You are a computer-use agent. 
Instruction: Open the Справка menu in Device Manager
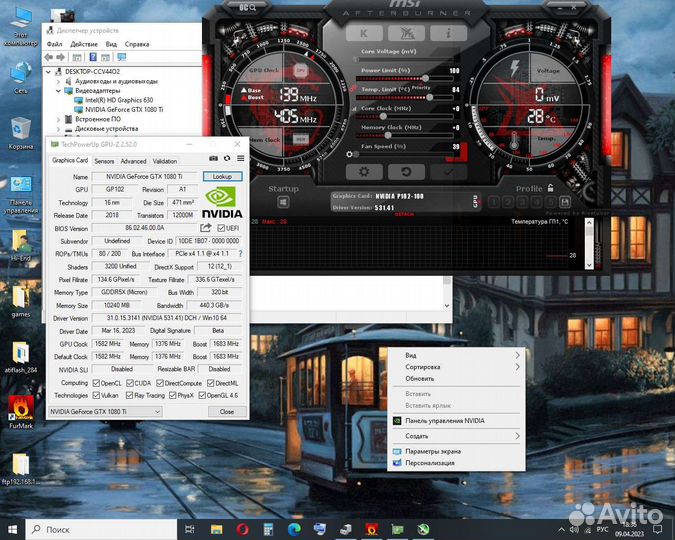pos(137,44)
